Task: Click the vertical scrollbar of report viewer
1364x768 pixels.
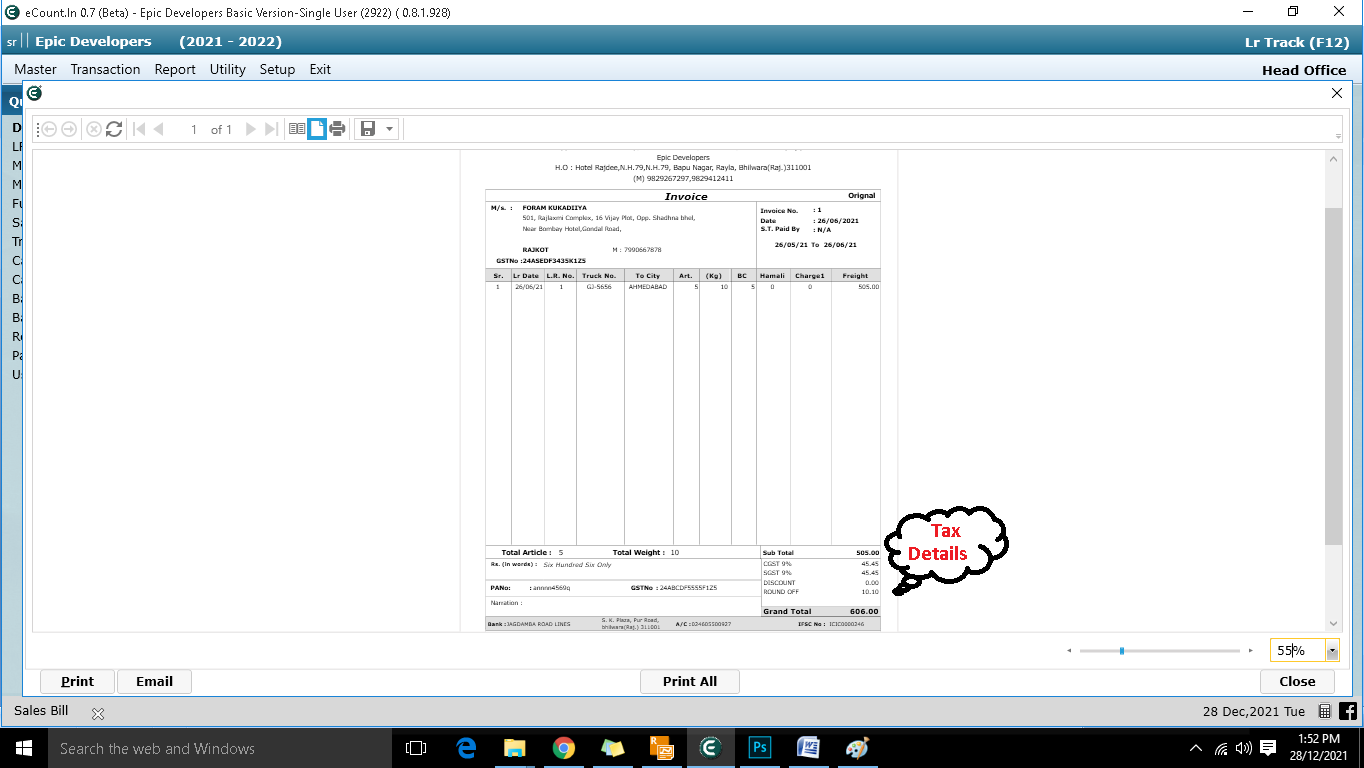Action: (1333, 377)
